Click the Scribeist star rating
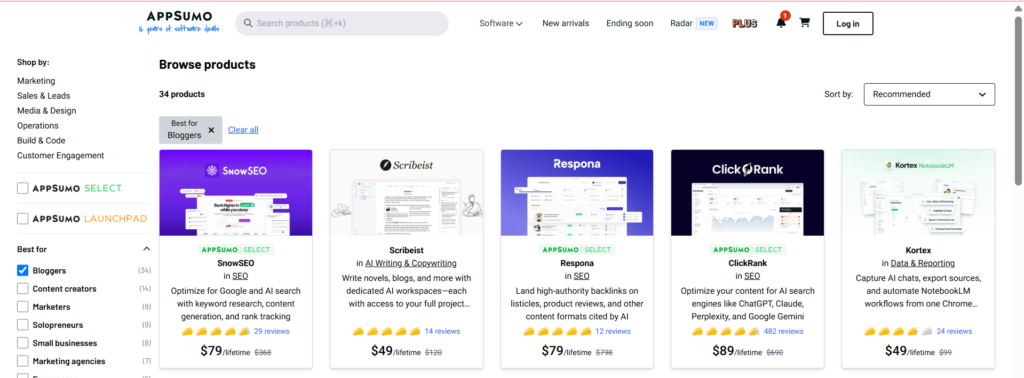The width and height of the screenshot is (1024, 378). (386, 331)
